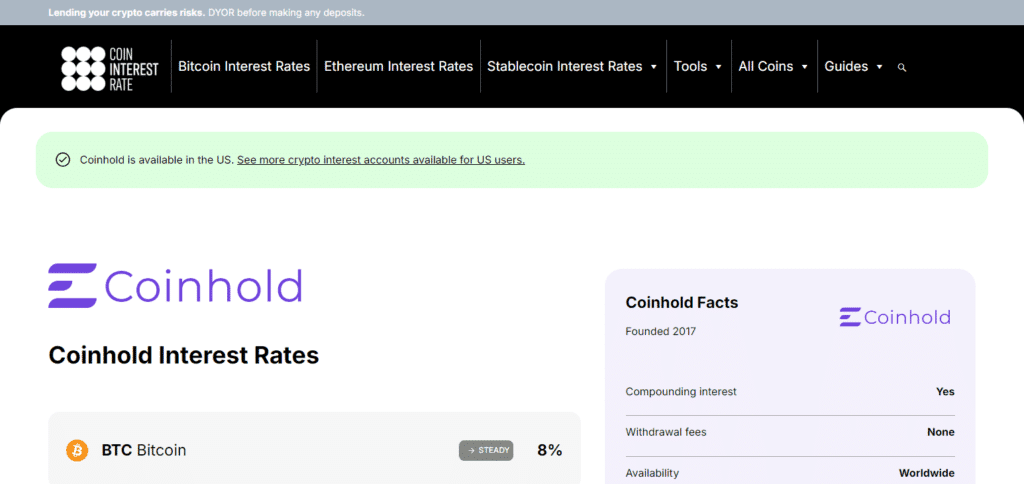Click the Compounding interest label
This screenshot has height=484, width=1024.
coord(681,392)
